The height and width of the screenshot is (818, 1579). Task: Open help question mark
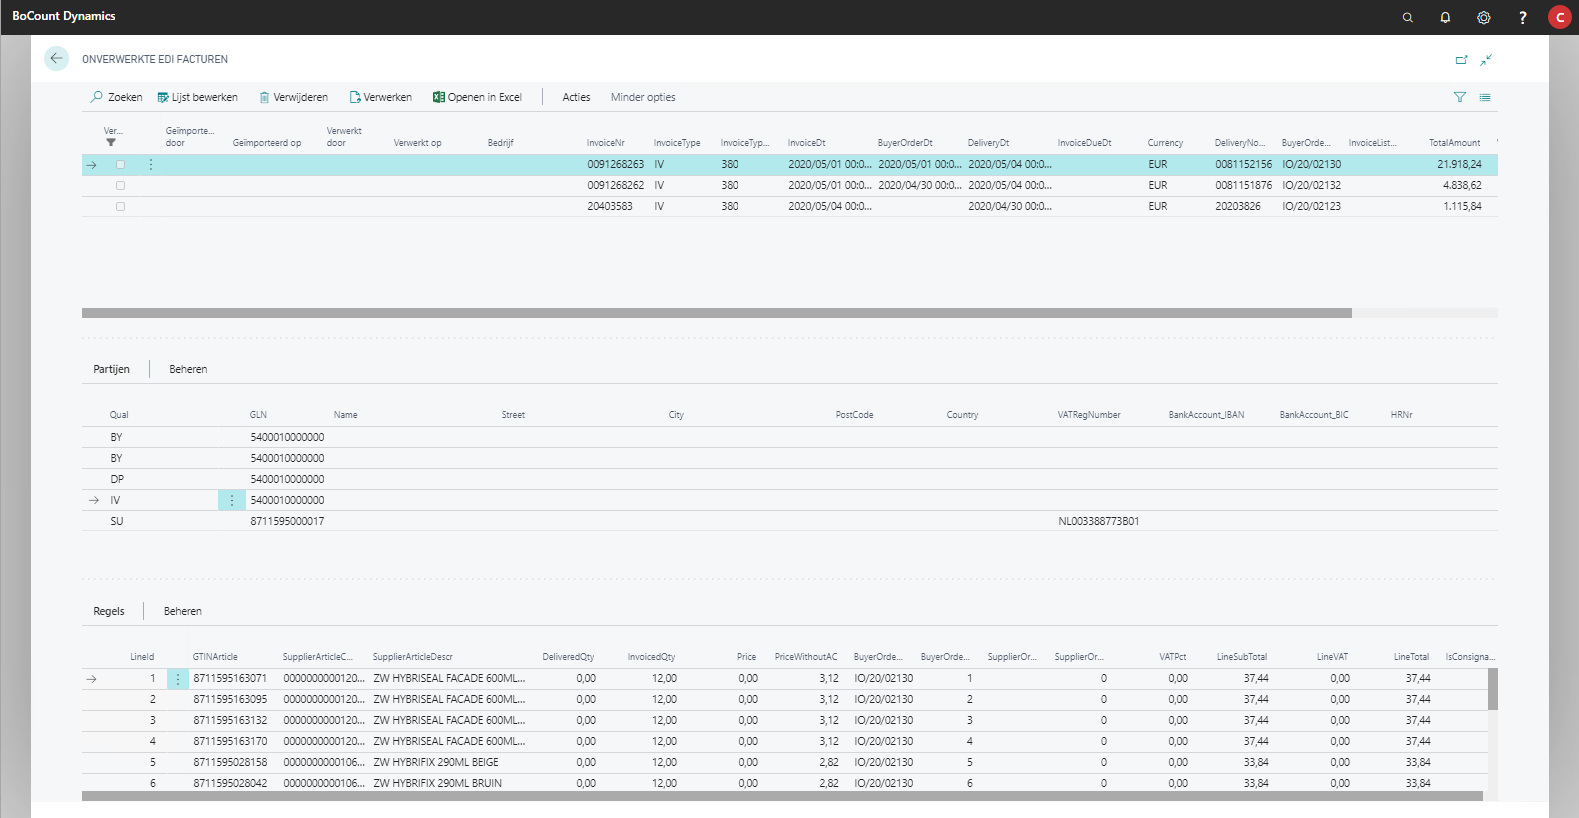pos(1522,18)
